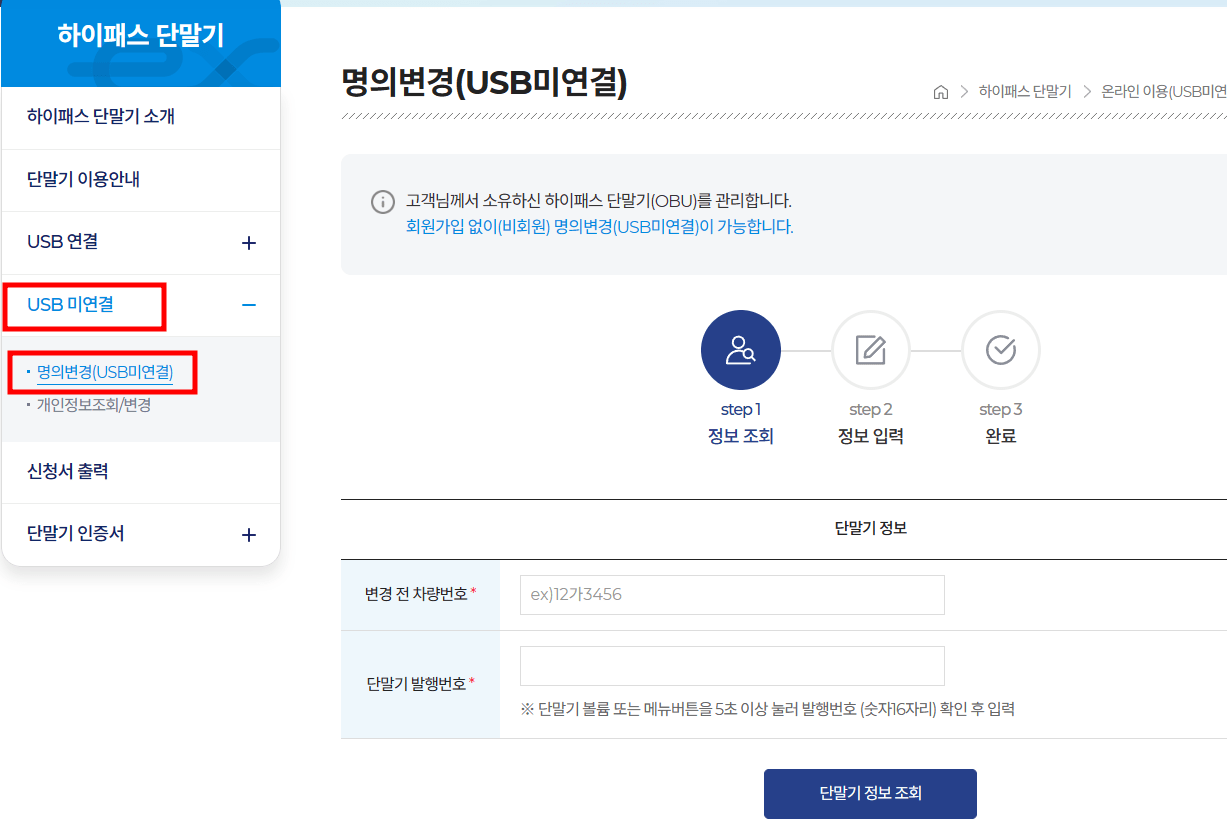Select the step 1 정보 조회 person icon

tap(740, 350)
